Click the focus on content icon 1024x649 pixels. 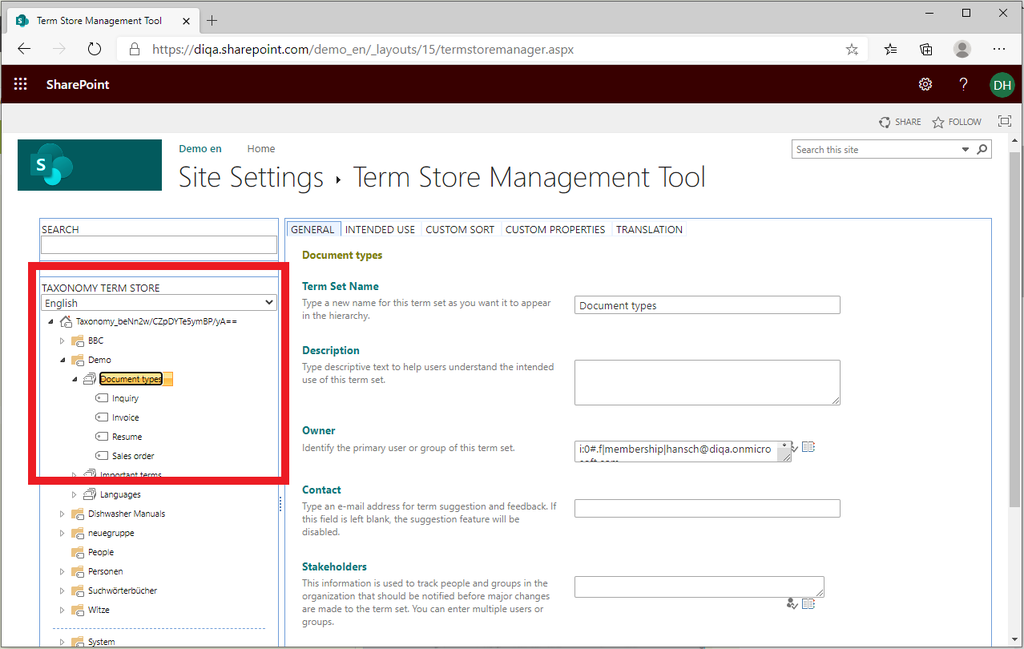click(x=1004, y=122)
